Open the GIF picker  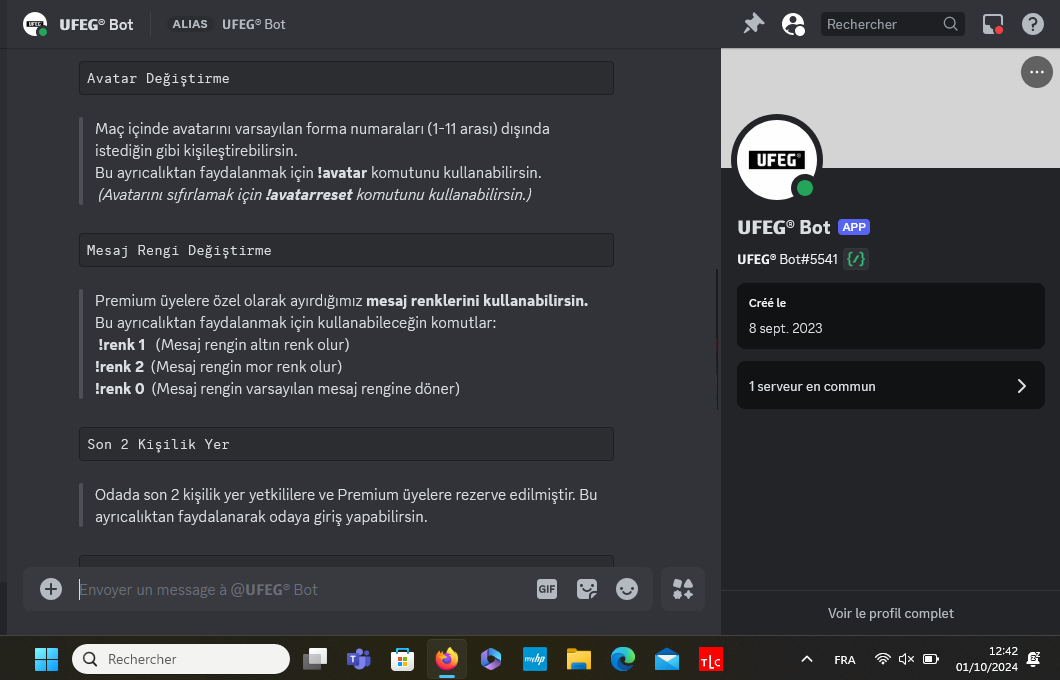tap(546, 589)
